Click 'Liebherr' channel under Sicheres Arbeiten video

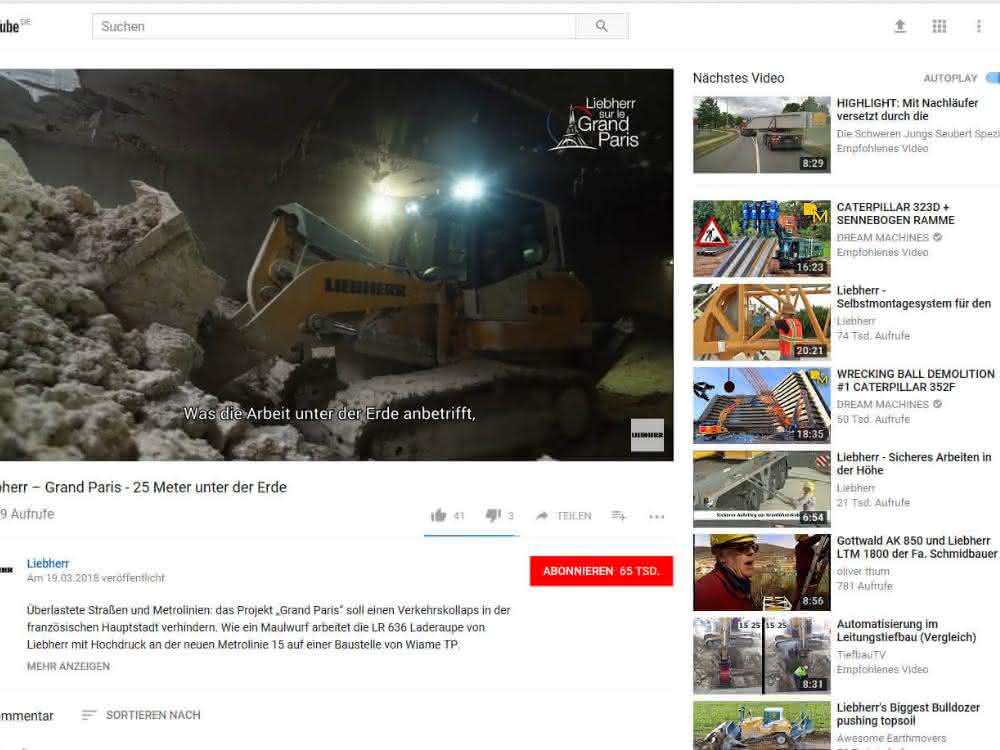tap(856, 488)
